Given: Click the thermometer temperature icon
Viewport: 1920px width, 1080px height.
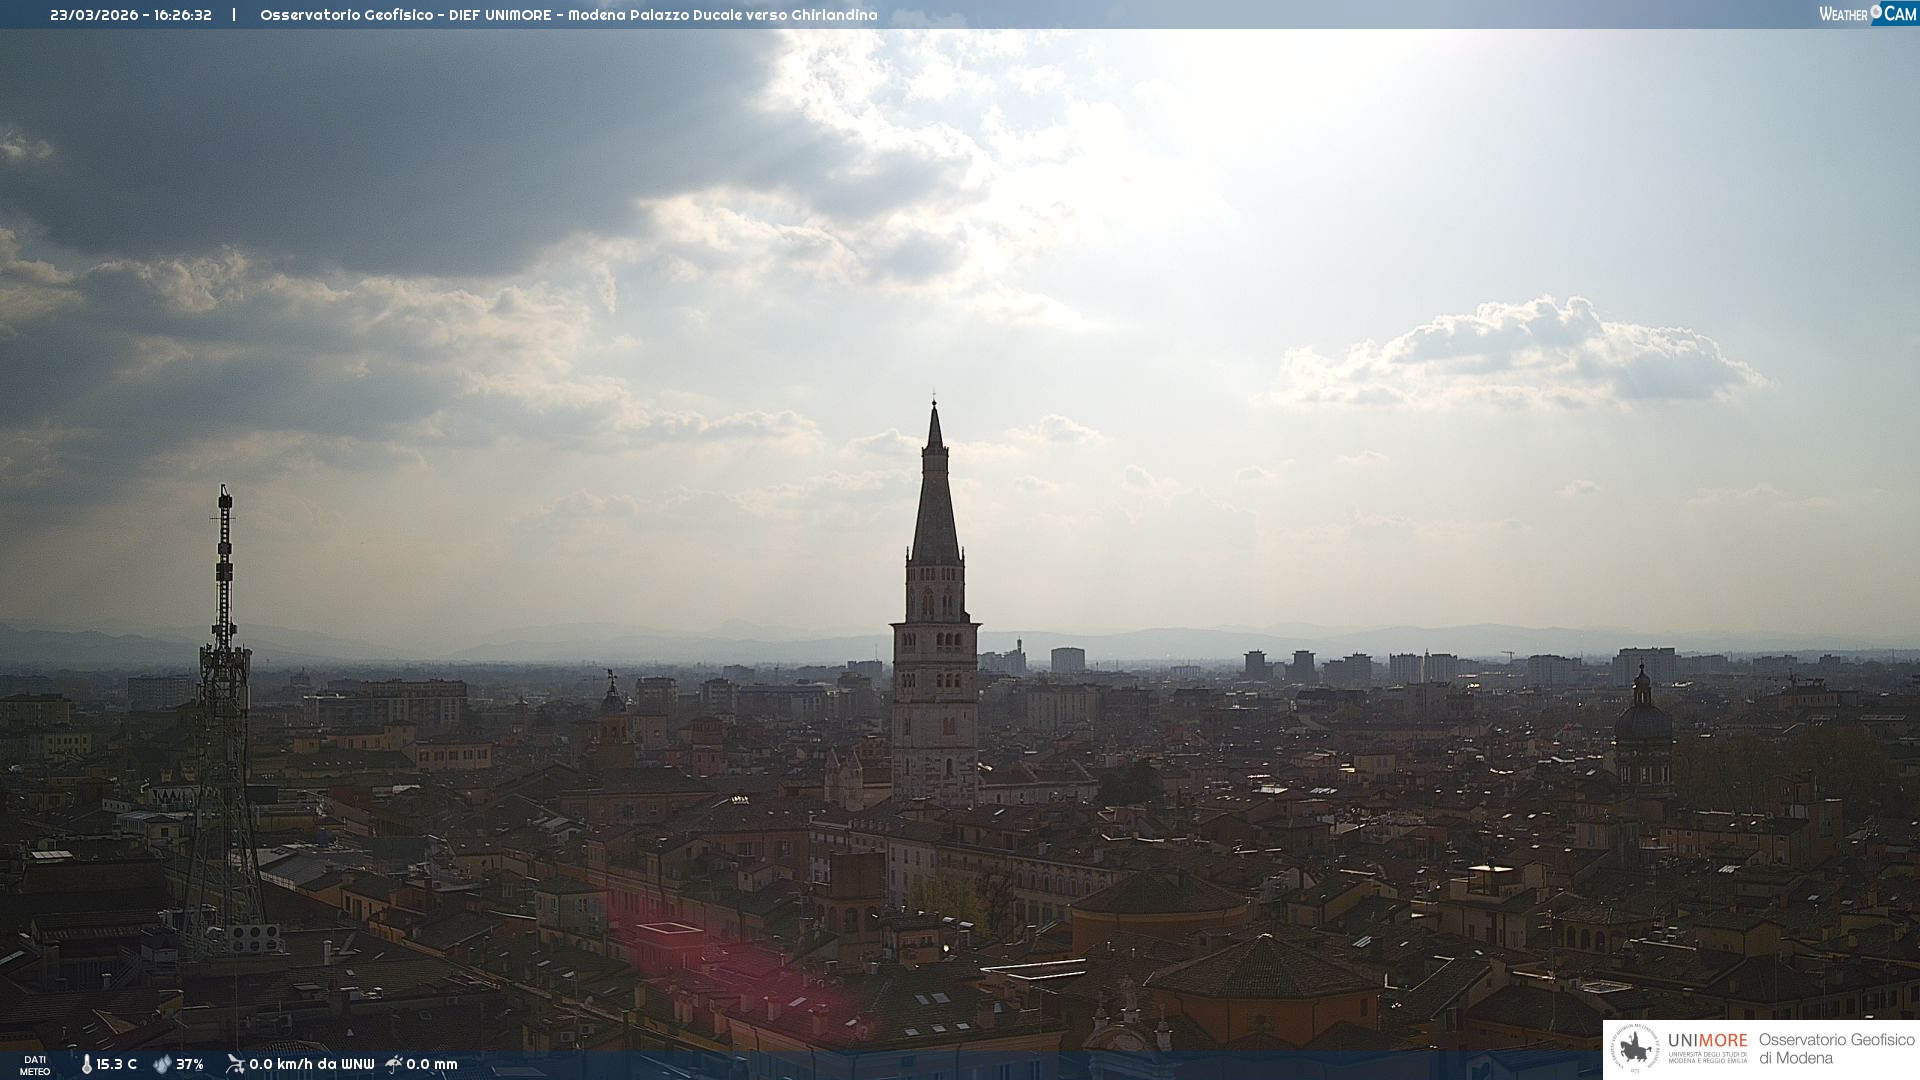Looking at the screenshot, I should coord(86,1064).
